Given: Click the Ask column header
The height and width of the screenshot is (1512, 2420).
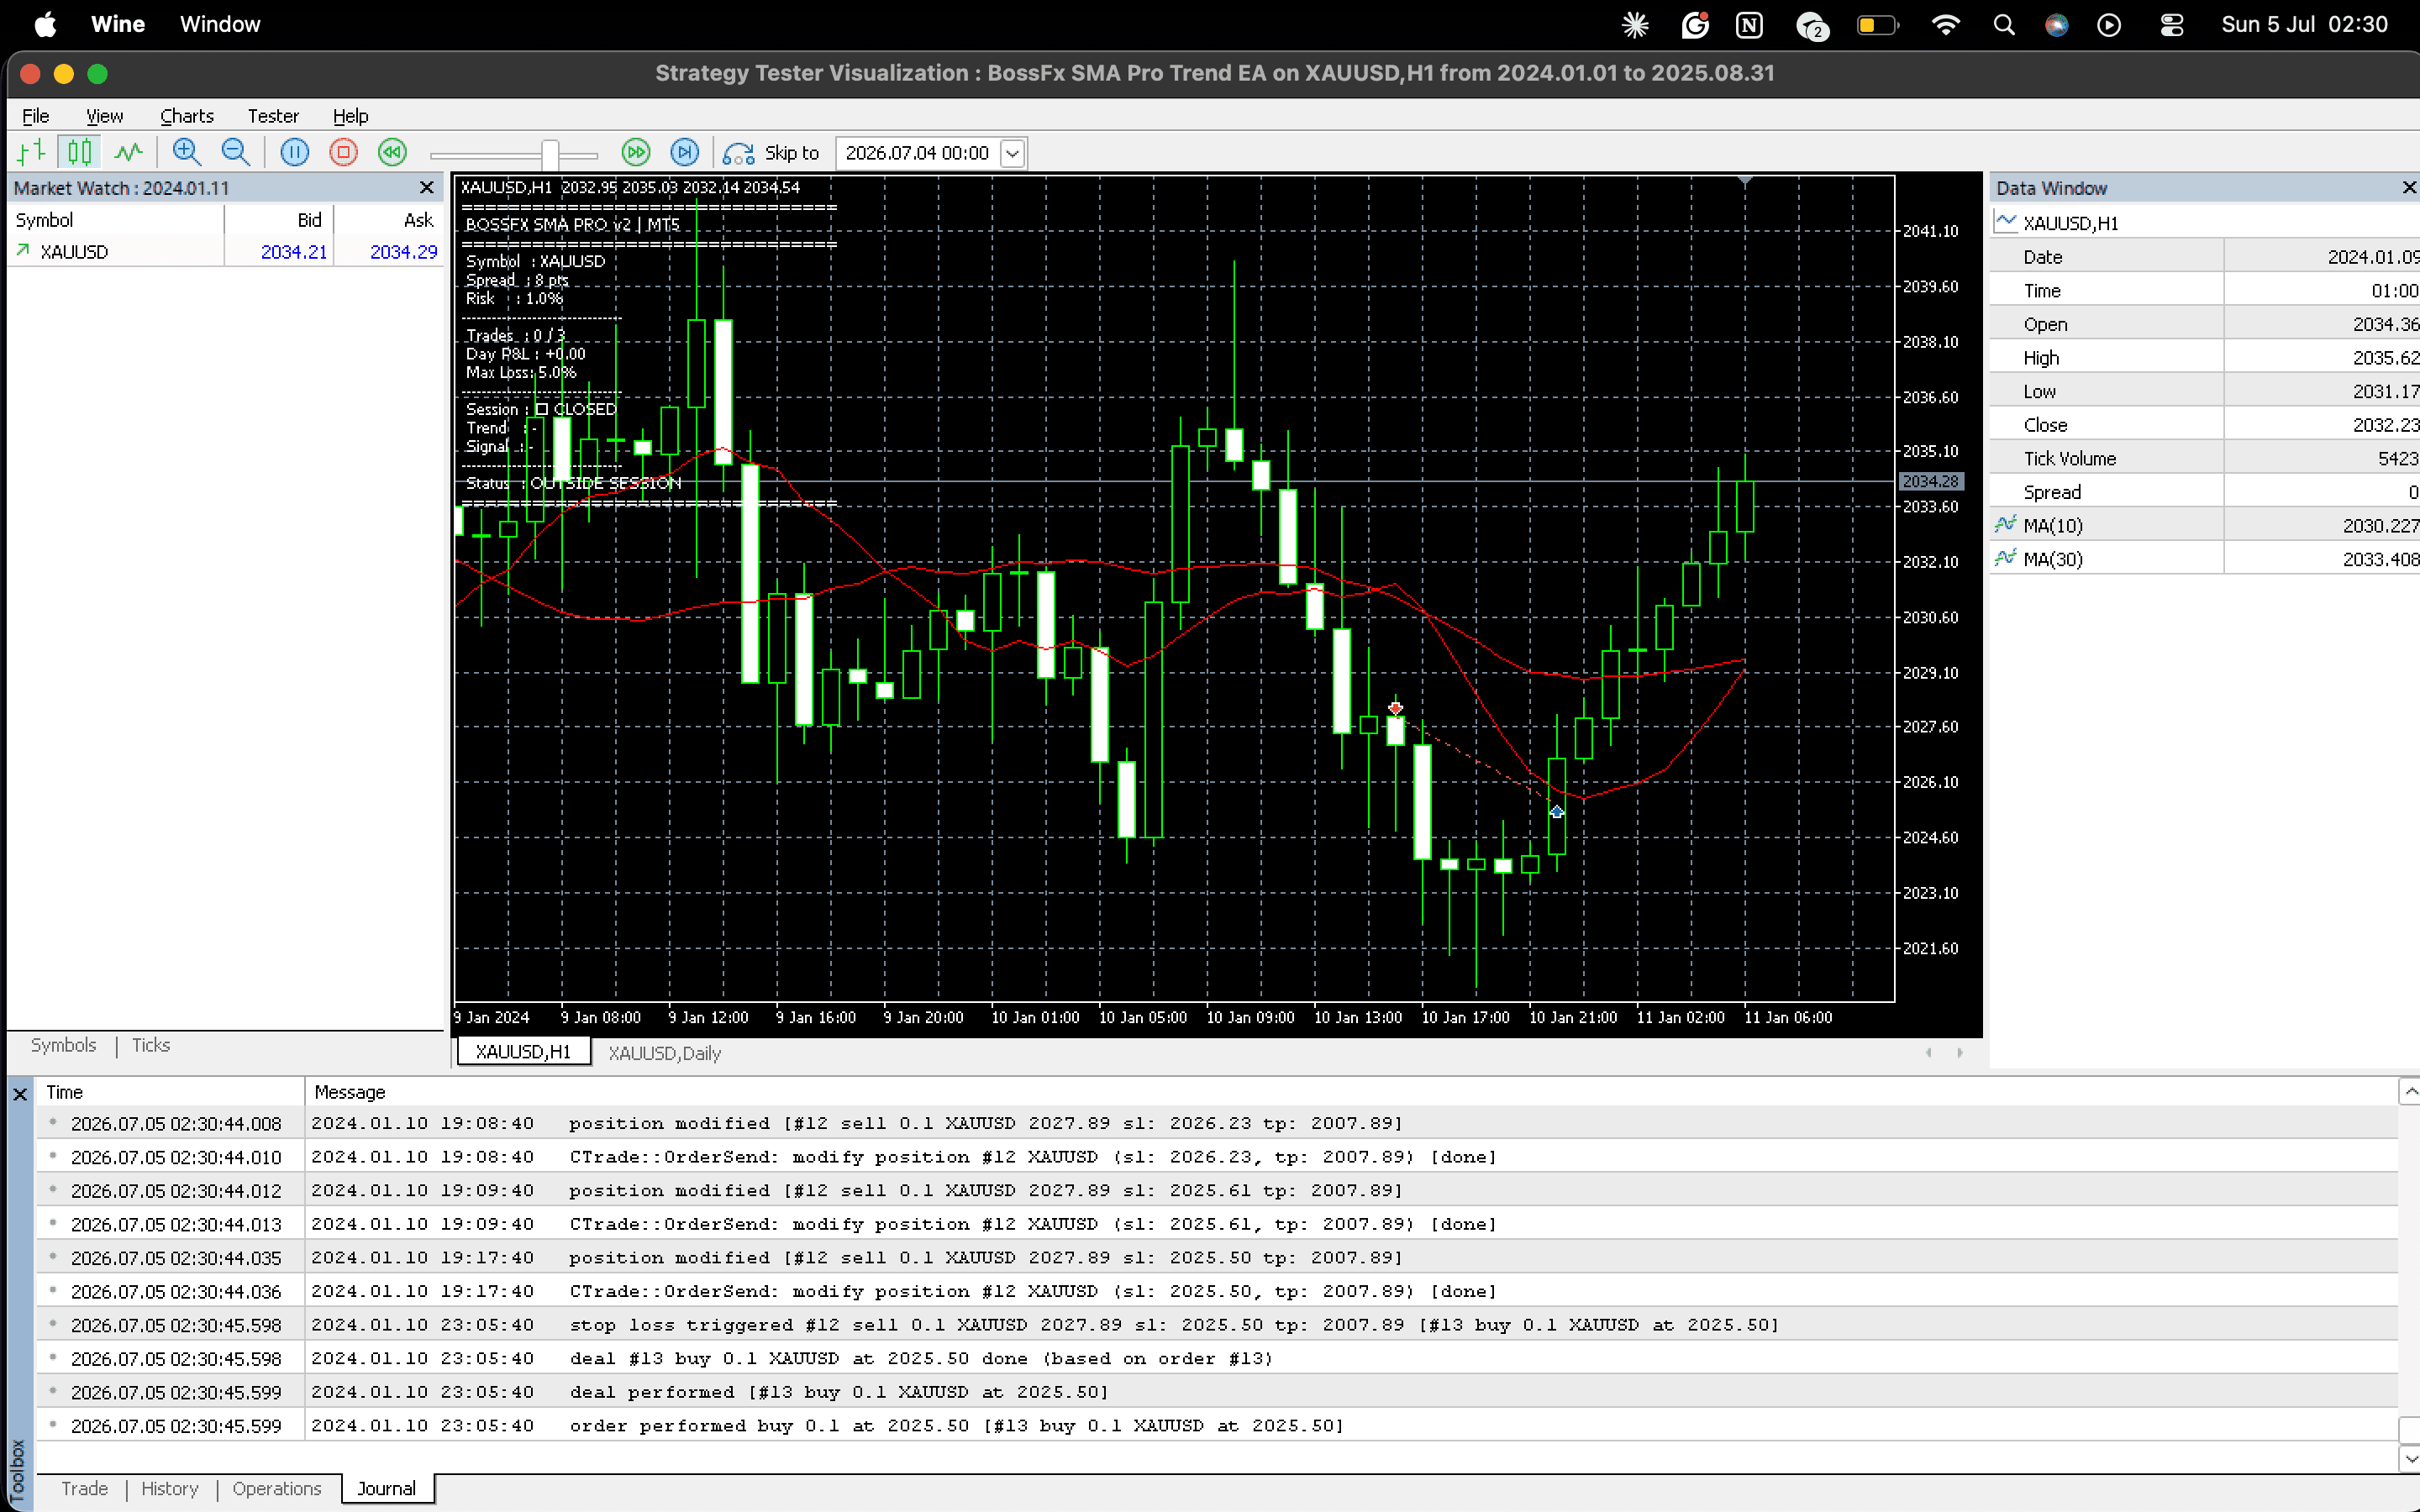Looking at the screenshot, I should click(x=388, y=220).
